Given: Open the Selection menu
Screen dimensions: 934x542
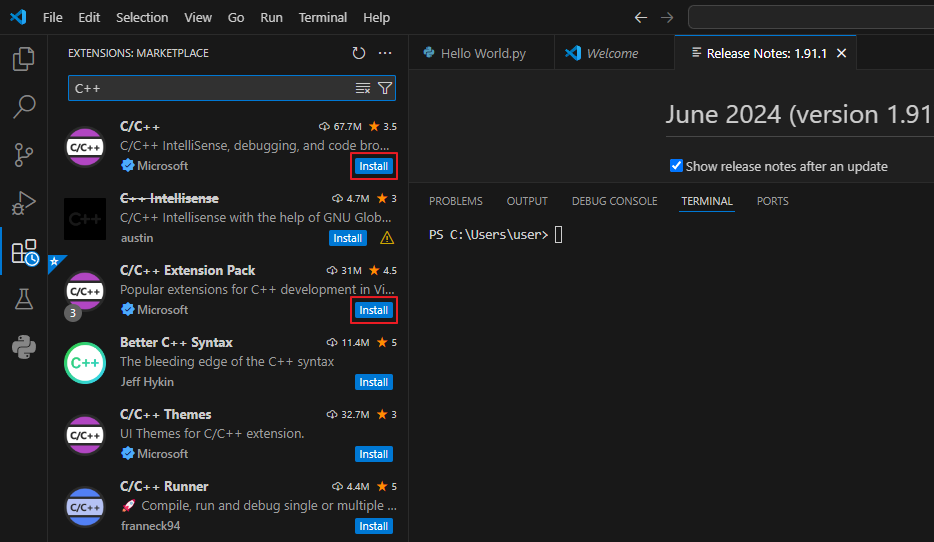Looking at the screenshot, I should [142, 17].
